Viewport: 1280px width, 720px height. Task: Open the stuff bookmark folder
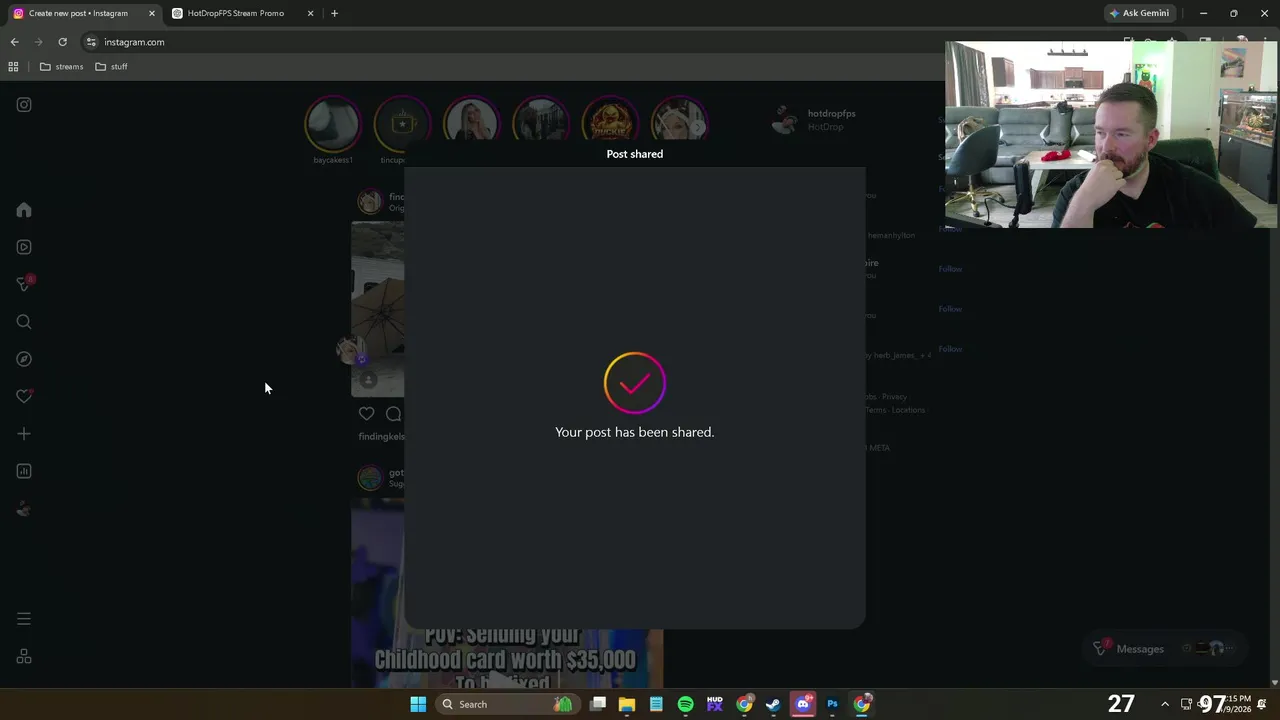(x=111, y=67)
